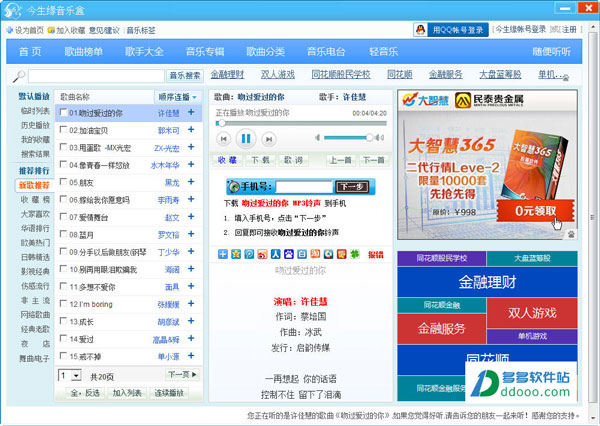Click the 随便听听 link
Screen dimensions: 600x426
pos(551,52)
